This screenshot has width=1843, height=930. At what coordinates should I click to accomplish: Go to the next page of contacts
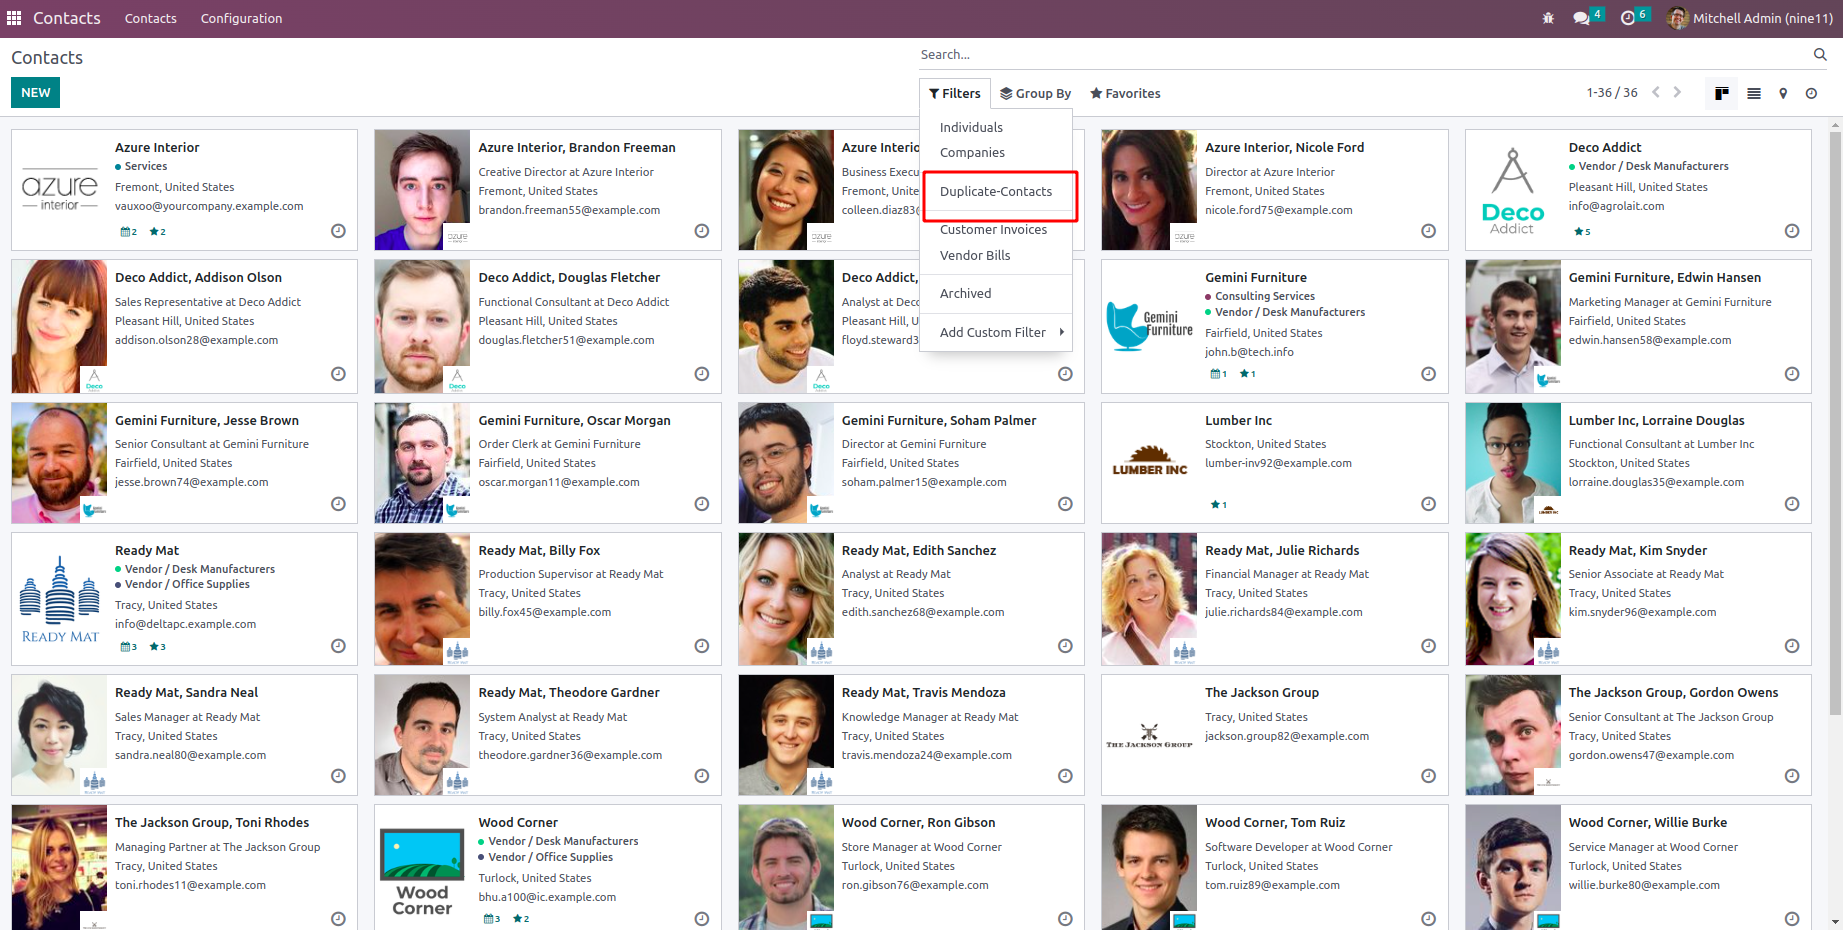pyautogui.click(x=1677, y=92)
